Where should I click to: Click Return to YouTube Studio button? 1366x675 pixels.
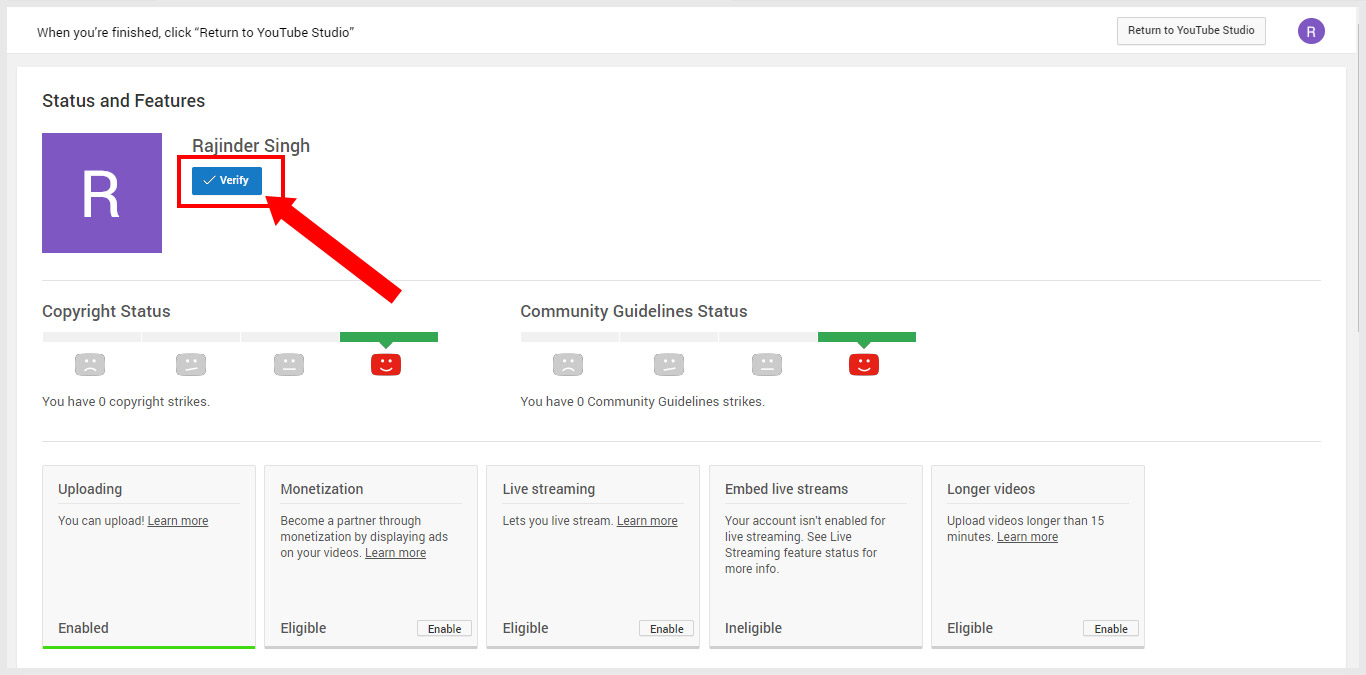pyautogui.click(x=1191, y=31)
